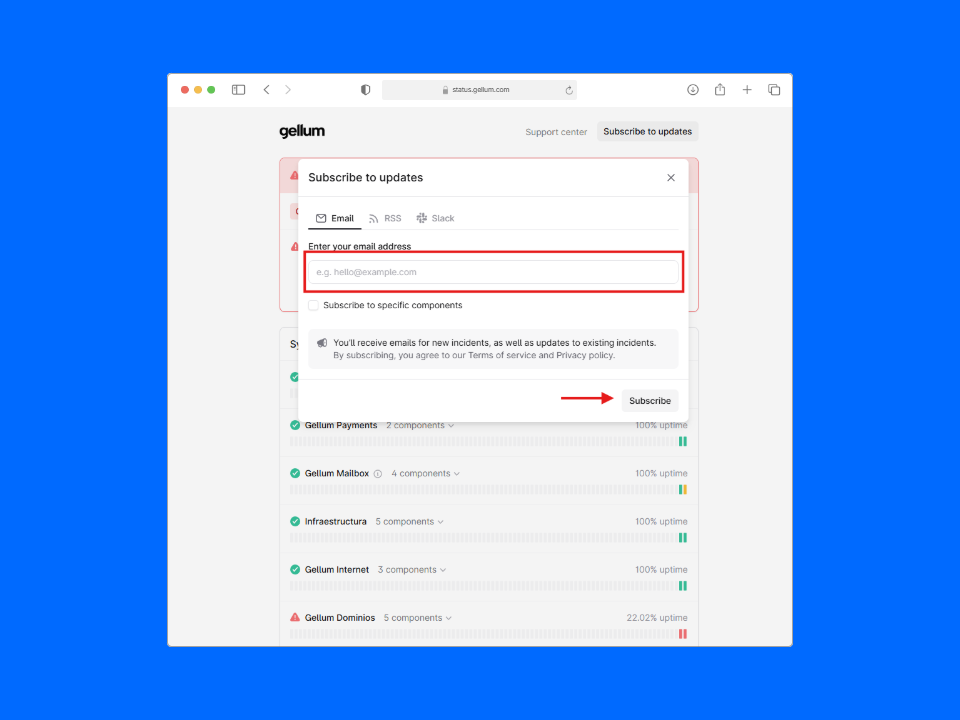960x720 pixels.
Task: Click the share icon in browser toolbar
Action: pyautogui.click(x=720, y=89)
